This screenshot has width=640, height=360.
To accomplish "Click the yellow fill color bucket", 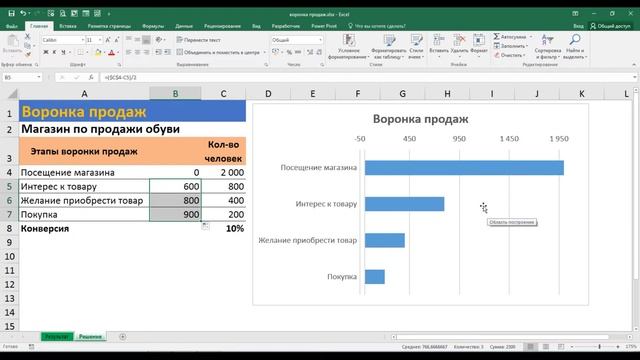I will point(98,52).
